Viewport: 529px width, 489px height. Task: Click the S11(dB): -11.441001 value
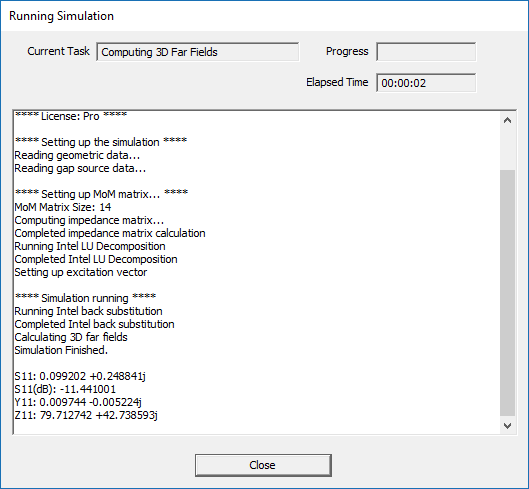tap(65, 389)
